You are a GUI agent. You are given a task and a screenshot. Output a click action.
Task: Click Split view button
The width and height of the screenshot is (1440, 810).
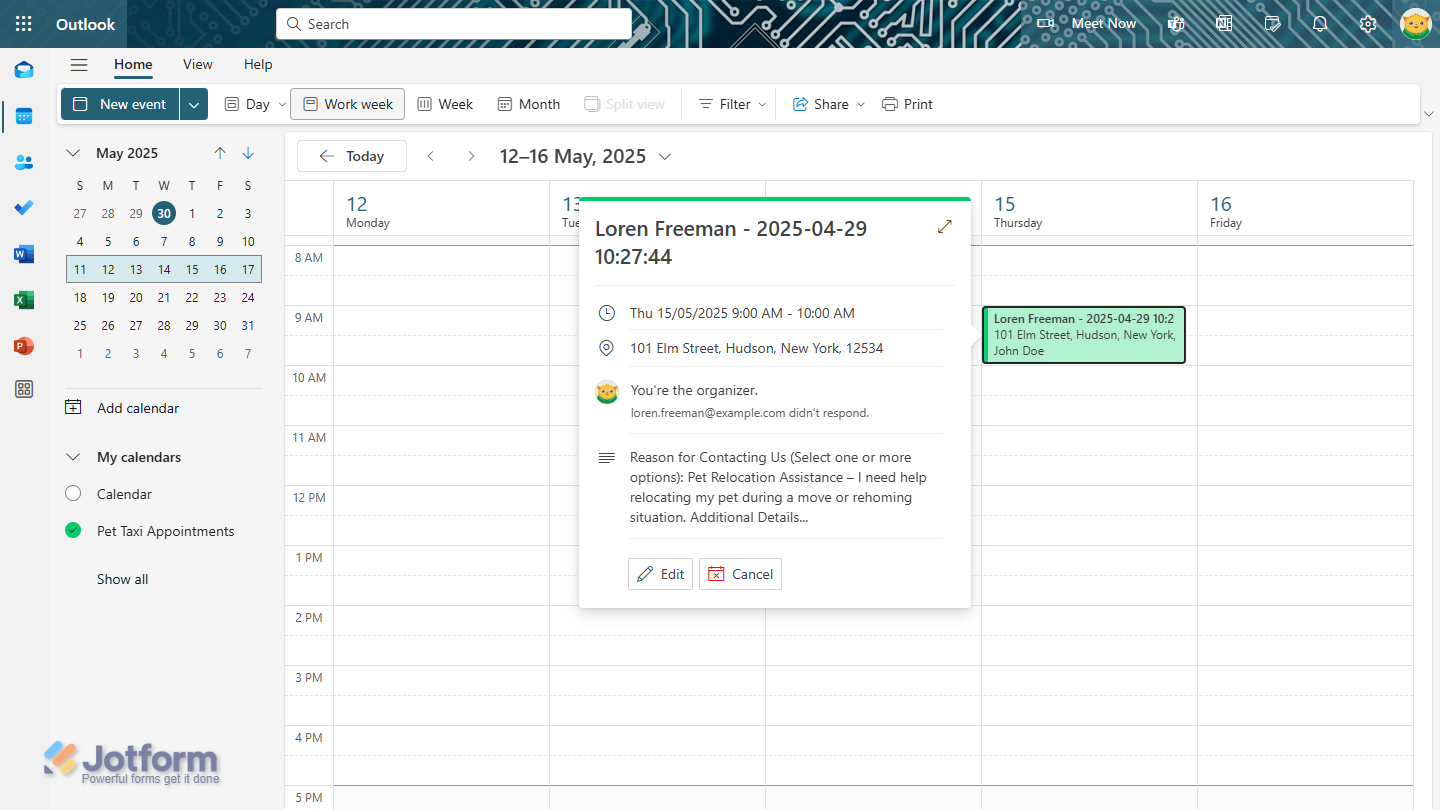click(624, 104)
